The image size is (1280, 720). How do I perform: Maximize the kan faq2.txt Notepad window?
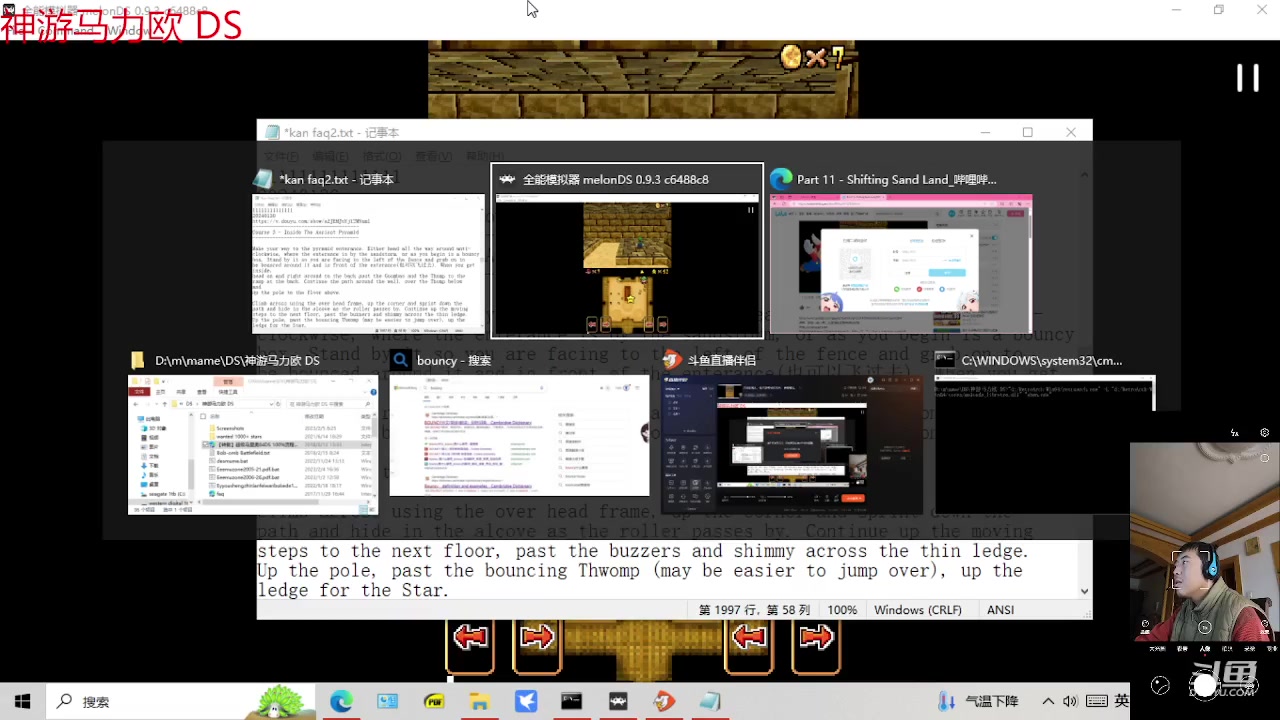[x=1027, y=132]
